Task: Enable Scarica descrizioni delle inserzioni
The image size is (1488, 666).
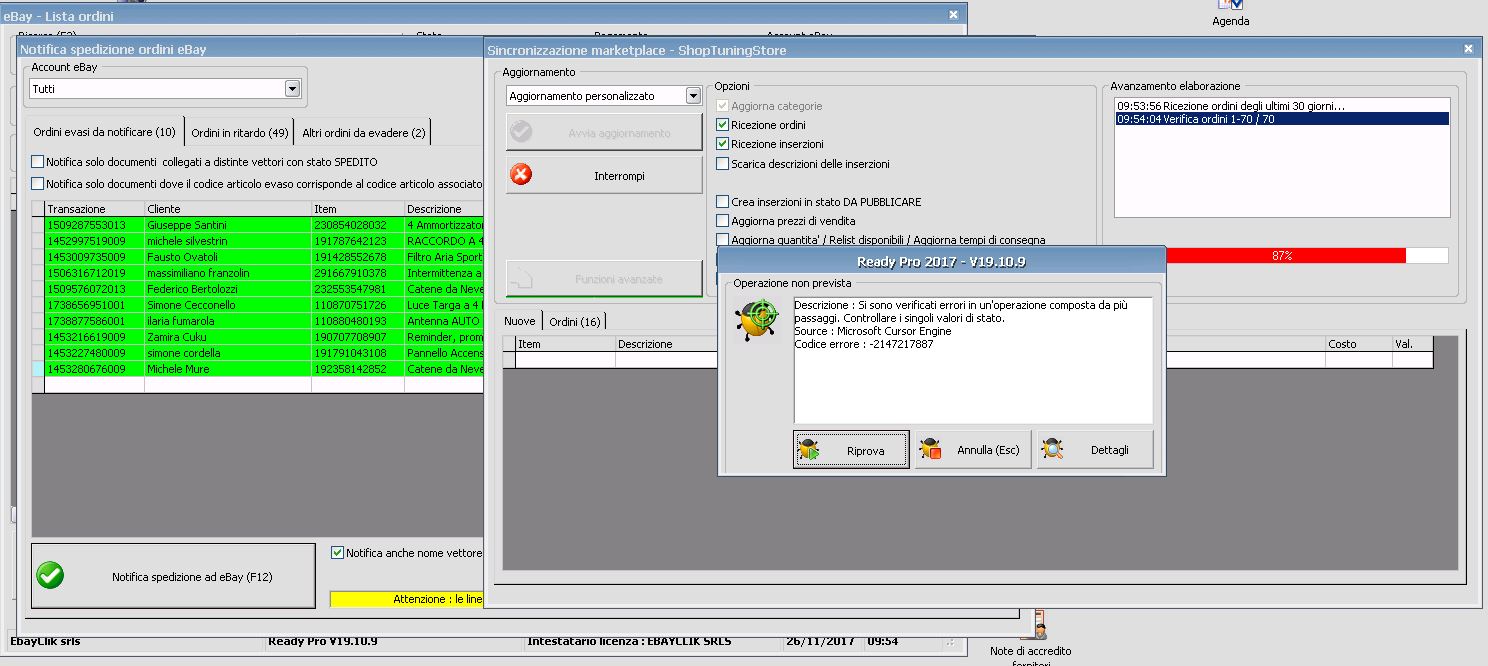Action: coord(723,164)
